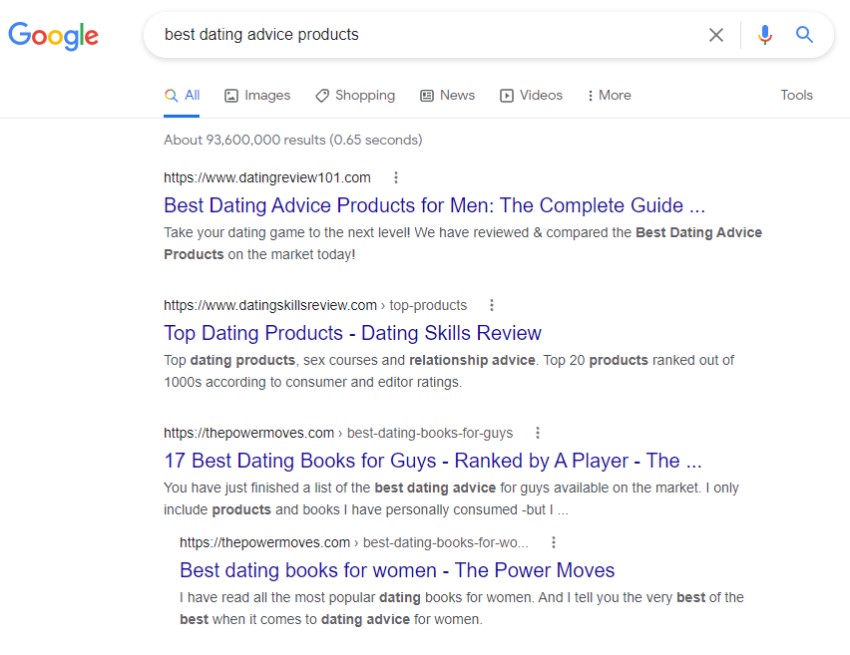
Task: Visit 17 Best Dating Books for Guys link
Action: pyautogui.click(x=432, y=461)
